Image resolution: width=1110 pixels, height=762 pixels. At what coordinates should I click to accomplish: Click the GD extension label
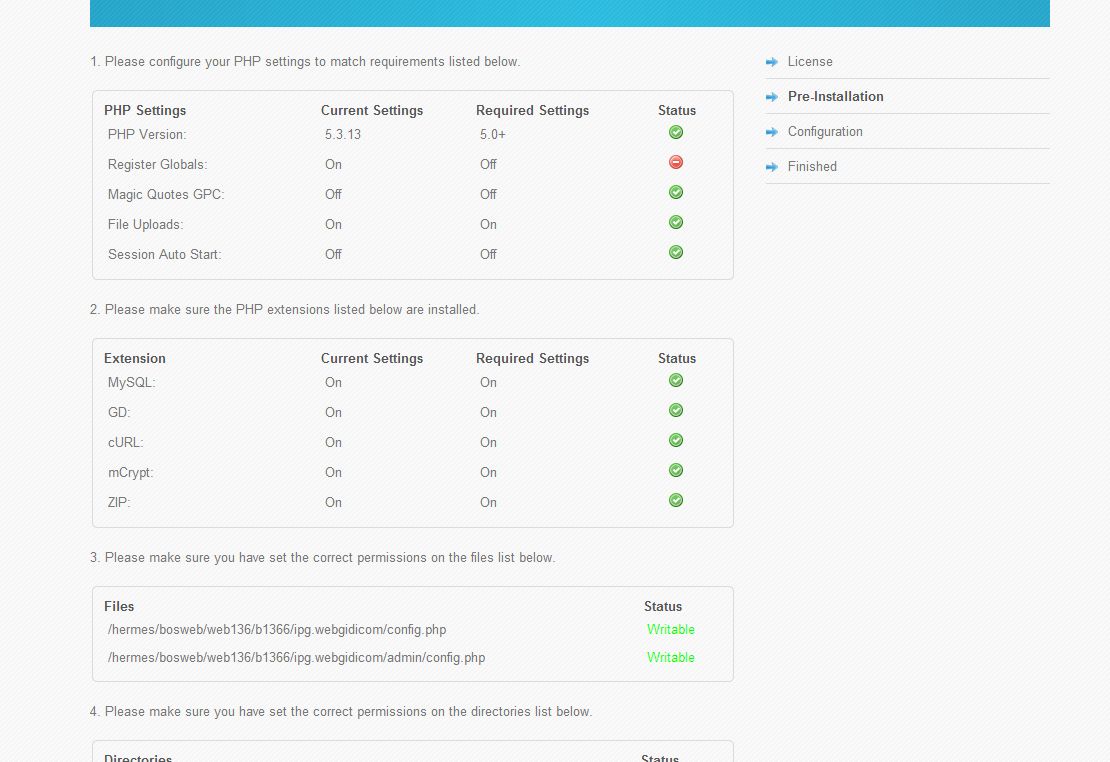point(119,412)
